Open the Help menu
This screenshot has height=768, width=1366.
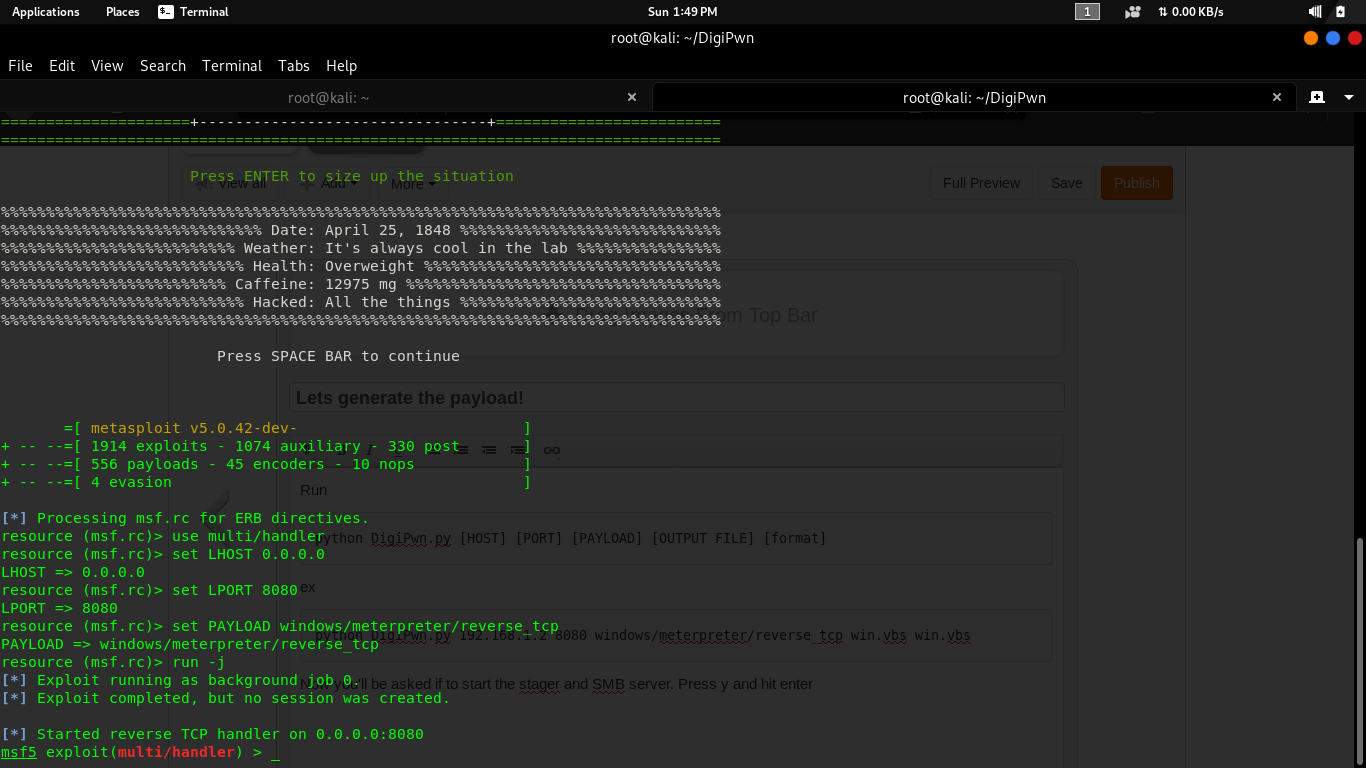[x=341, y=65]
